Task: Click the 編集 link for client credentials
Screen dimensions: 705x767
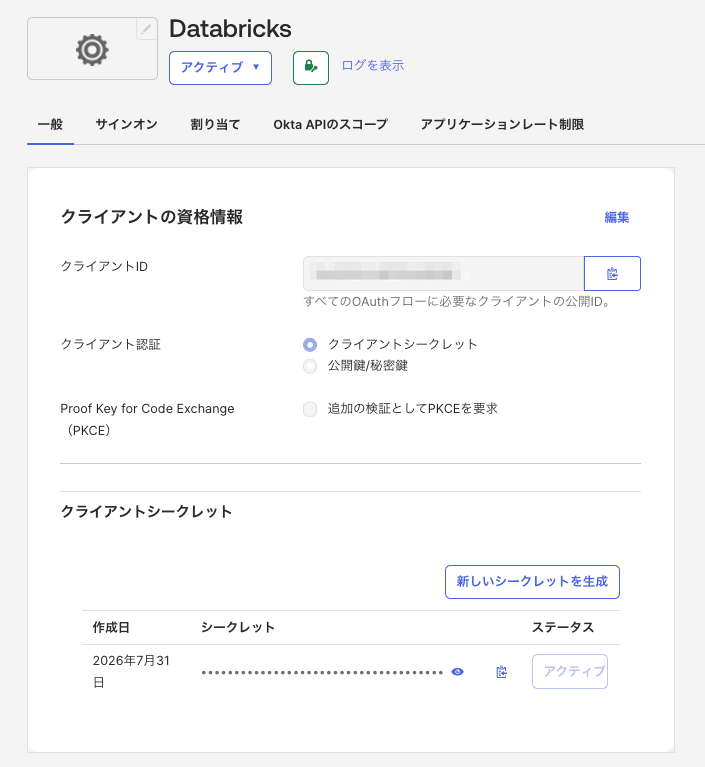Action: (616, 217)
